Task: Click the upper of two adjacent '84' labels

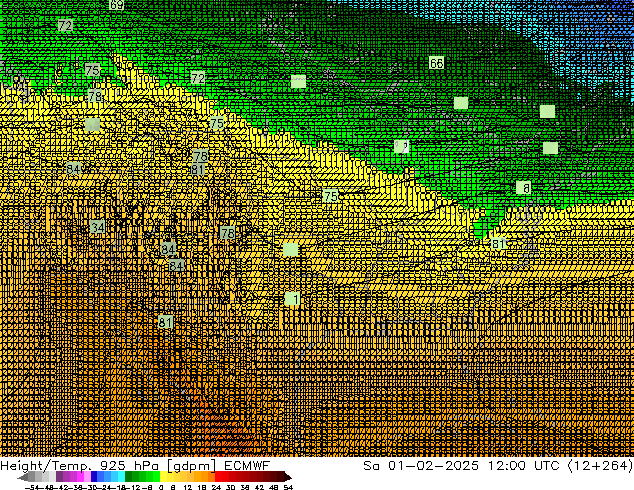Action: (x=168, y=249)
